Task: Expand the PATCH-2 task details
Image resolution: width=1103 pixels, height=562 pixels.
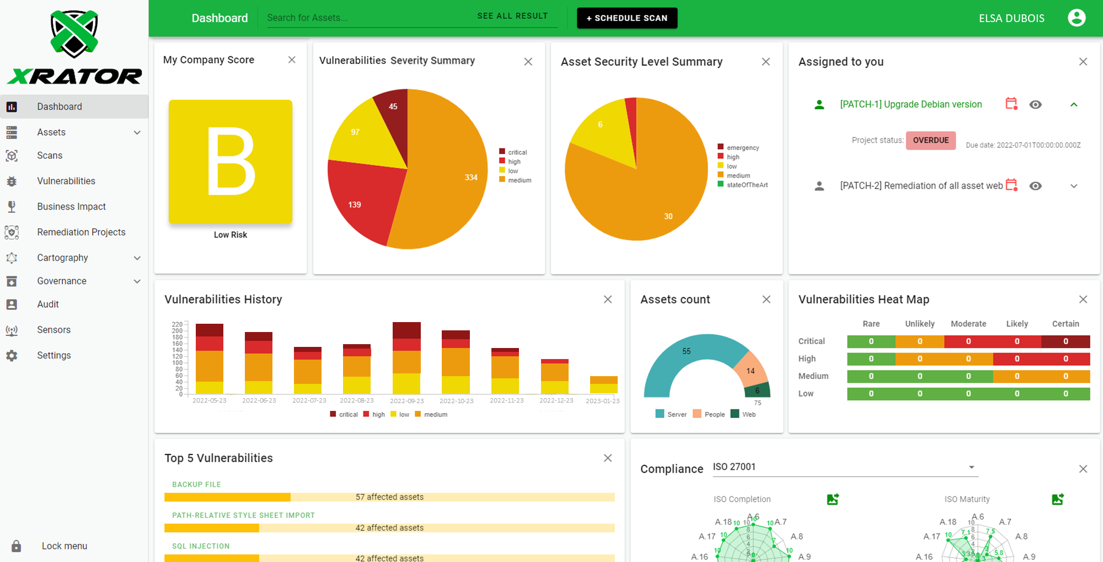Action: (1073, 186)
